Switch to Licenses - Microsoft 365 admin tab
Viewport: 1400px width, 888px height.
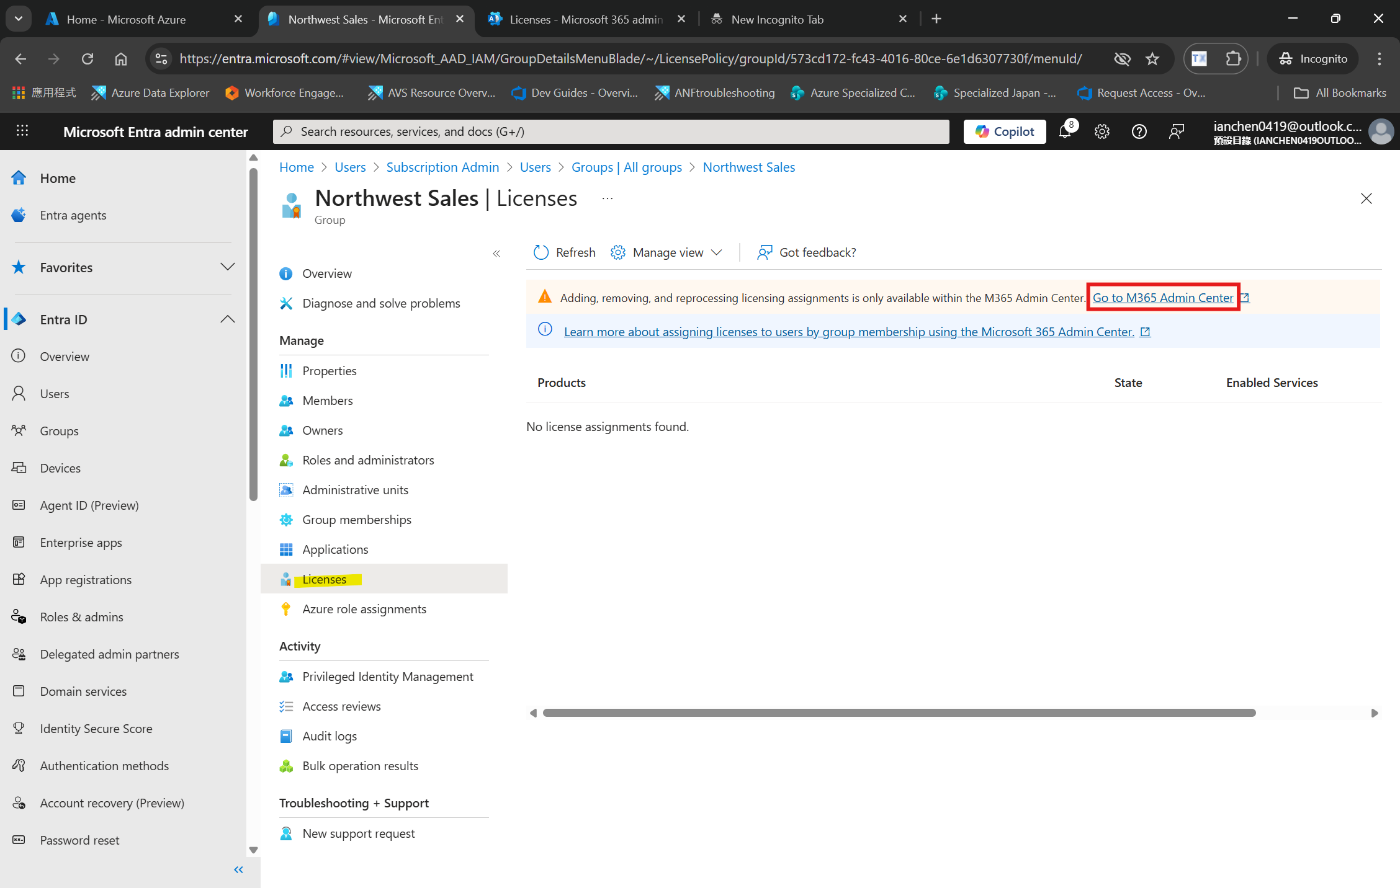pos(584,19)
